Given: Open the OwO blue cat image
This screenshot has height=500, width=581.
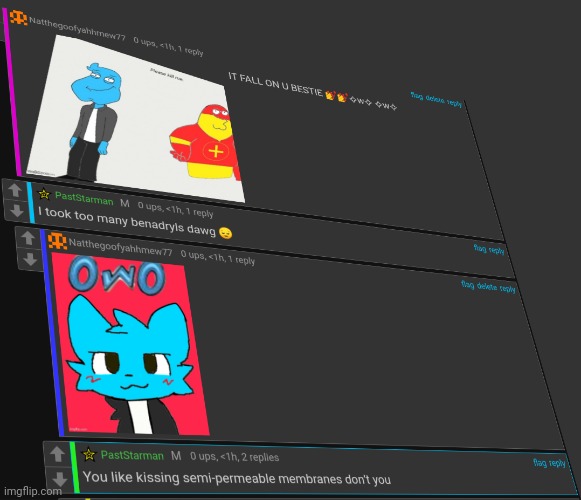Looking at the screenshot, I should coord(130,345).
